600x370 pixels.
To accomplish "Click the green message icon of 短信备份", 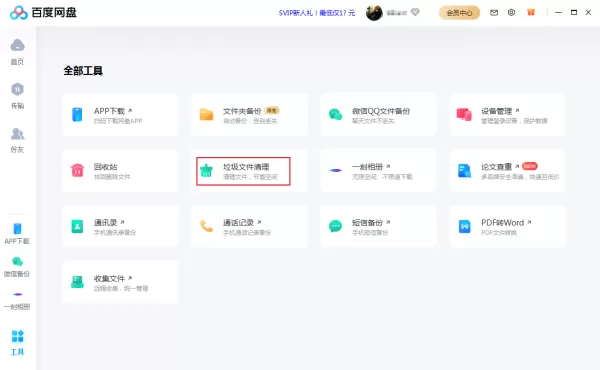I will [x=335, y=226].
